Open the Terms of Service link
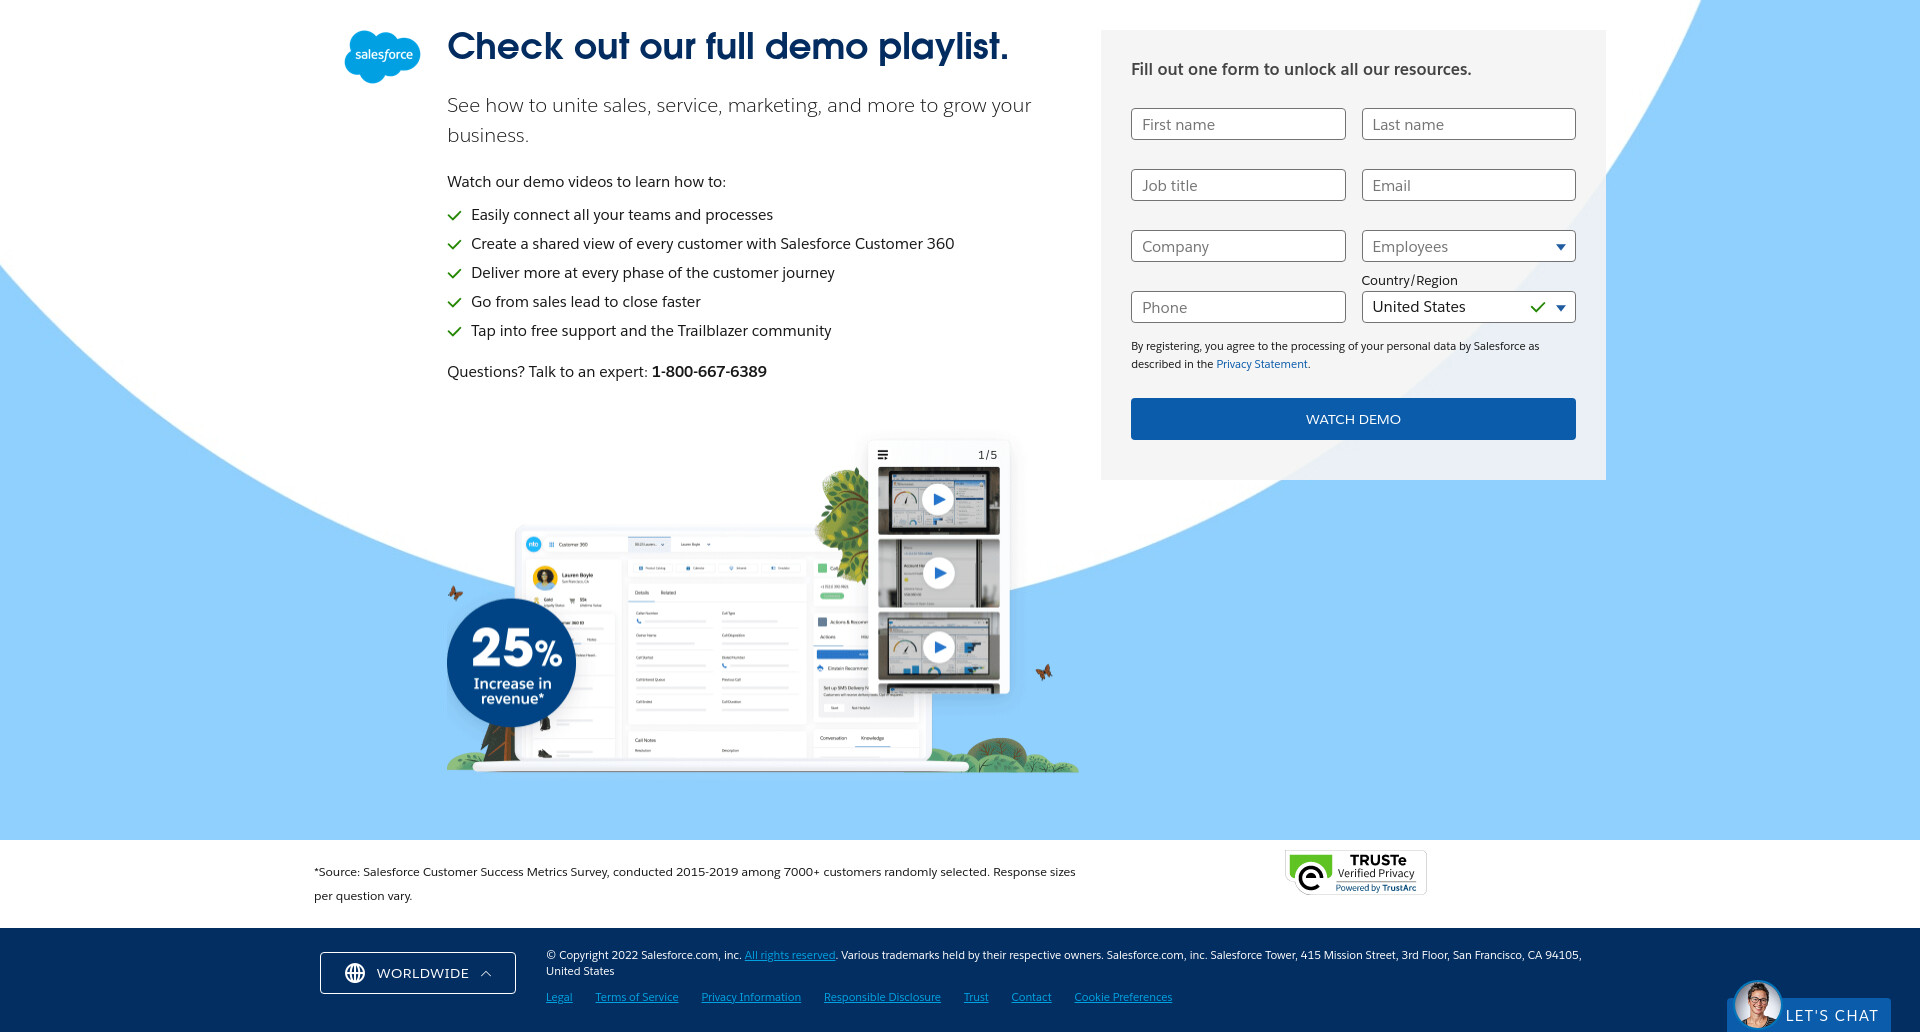 coord(637,997)
